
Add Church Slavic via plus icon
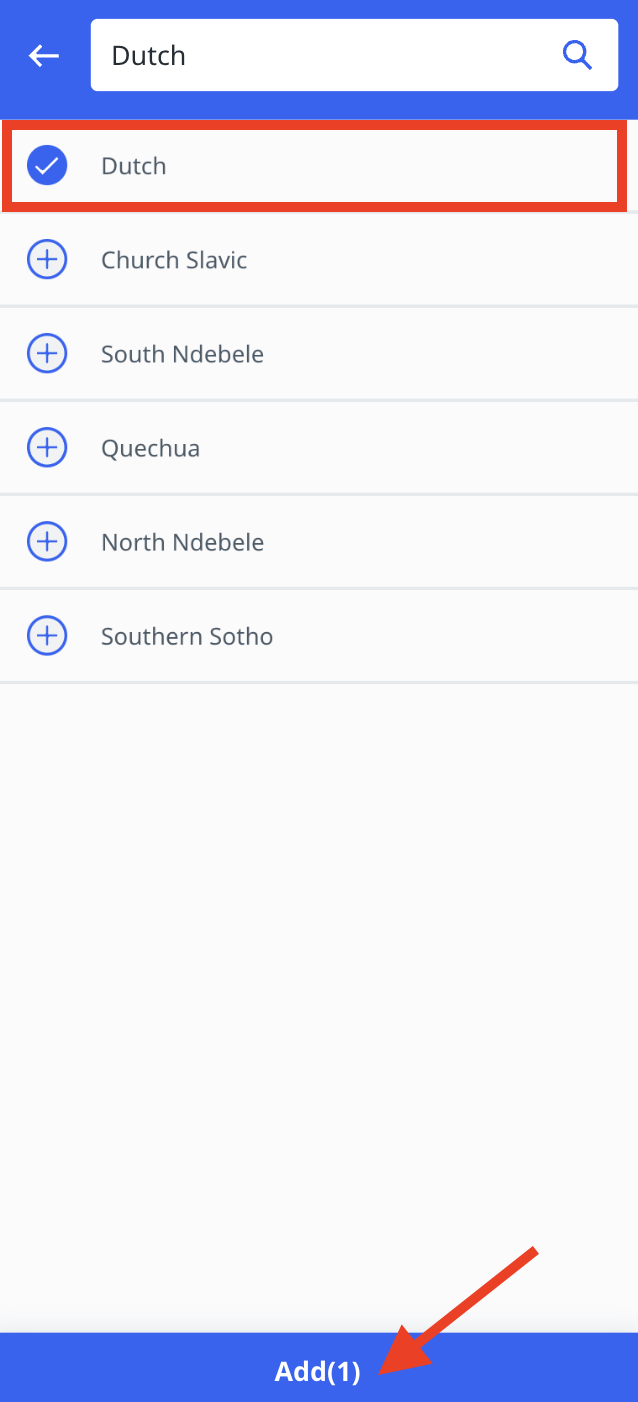pyautogui.click(x=47, y=260)
